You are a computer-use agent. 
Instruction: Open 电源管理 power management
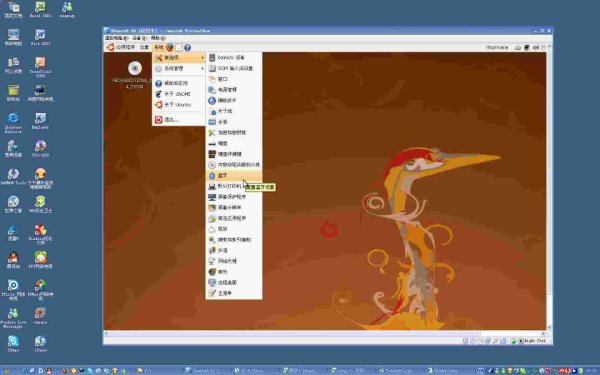[234, 90]
